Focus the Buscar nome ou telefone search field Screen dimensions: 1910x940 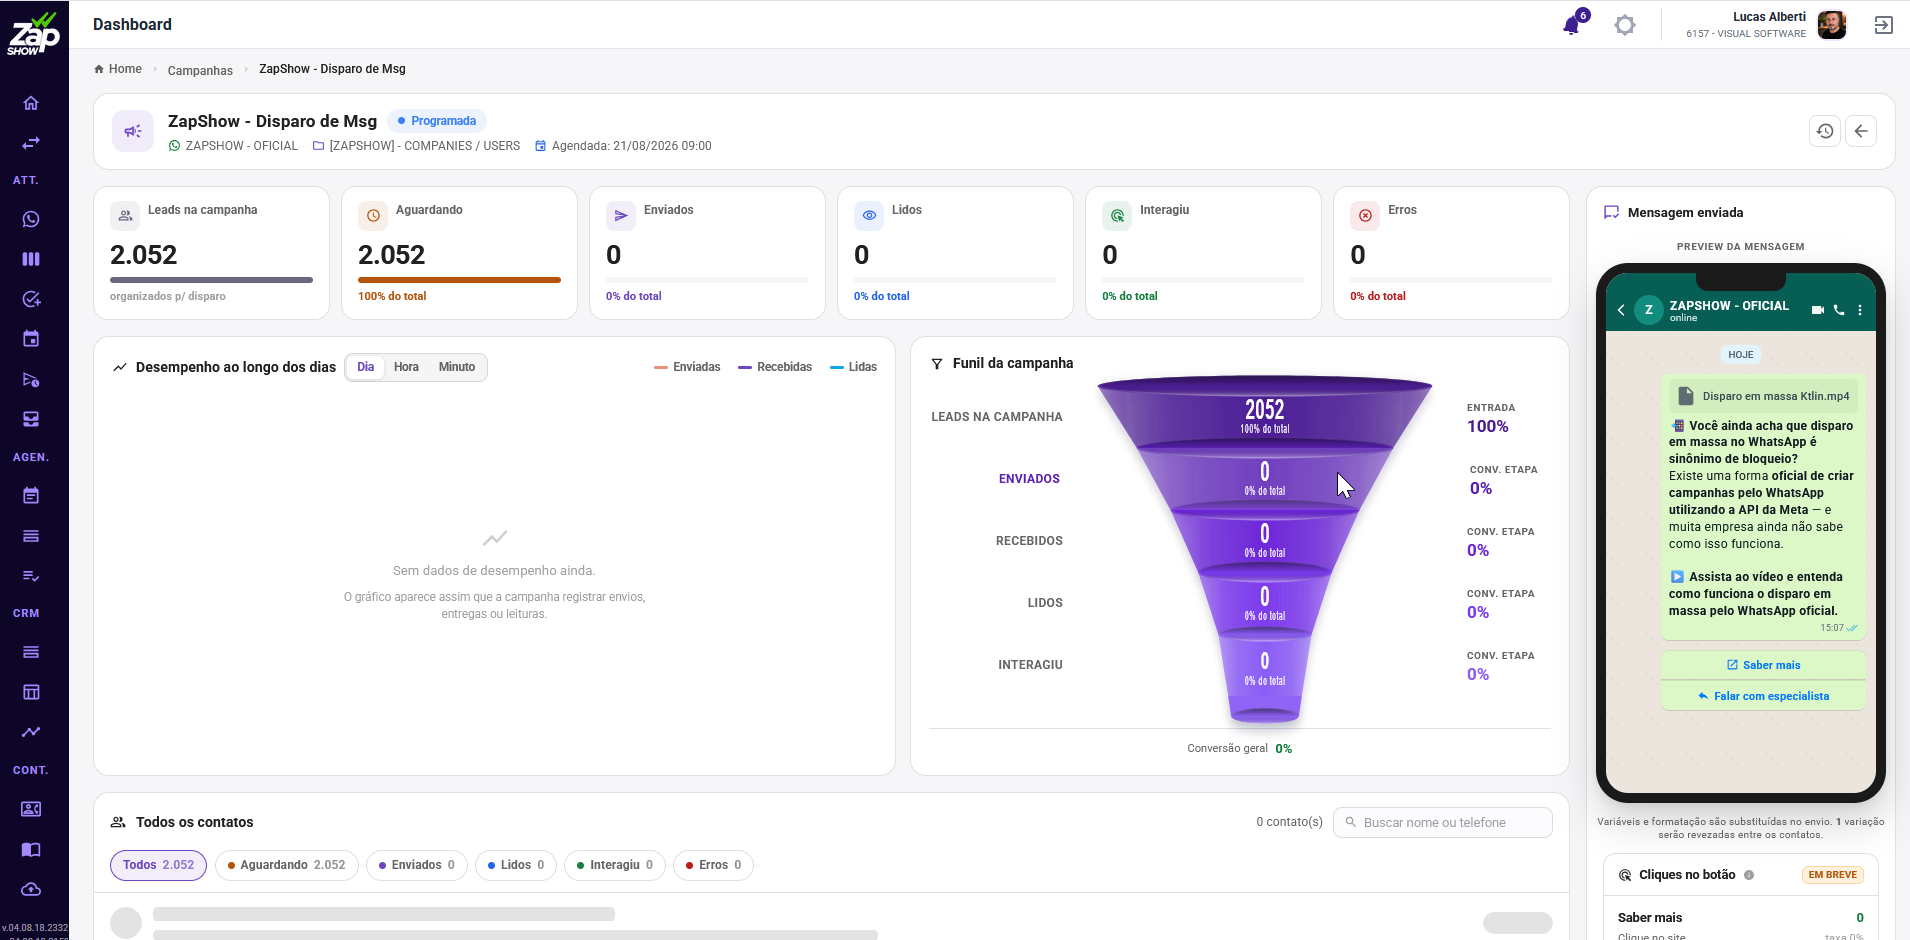[x=1443, y=822]
